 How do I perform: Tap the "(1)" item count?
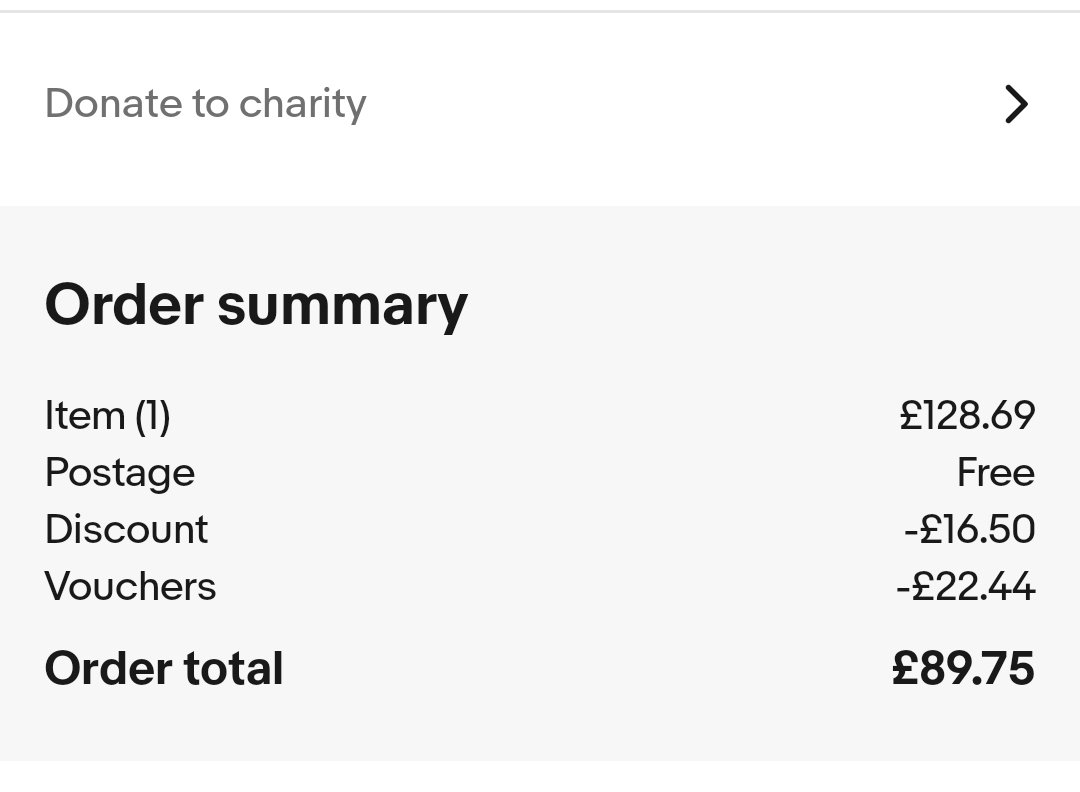point(152,415)
